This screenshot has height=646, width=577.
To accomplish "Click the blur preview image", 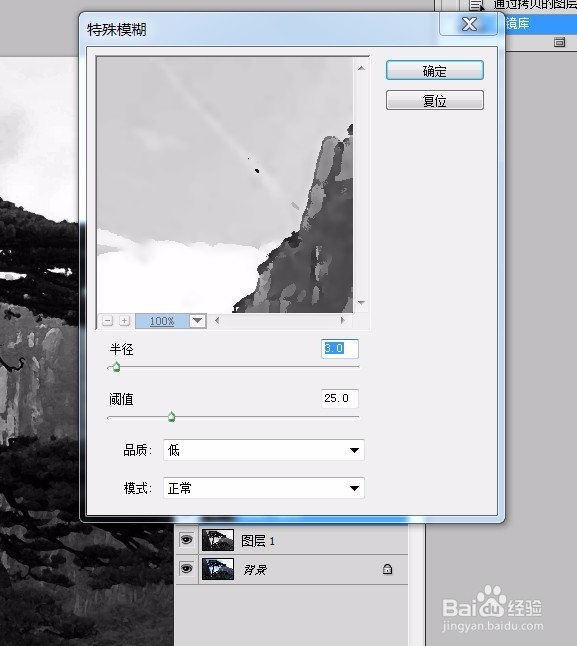I will [x=225, y=185].
